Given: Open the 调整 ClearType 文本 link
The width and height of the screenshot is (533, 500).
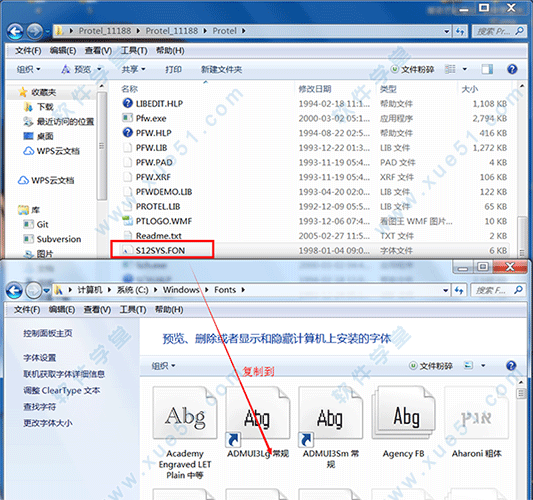Looking at the screenshot, I should point(62,391).
